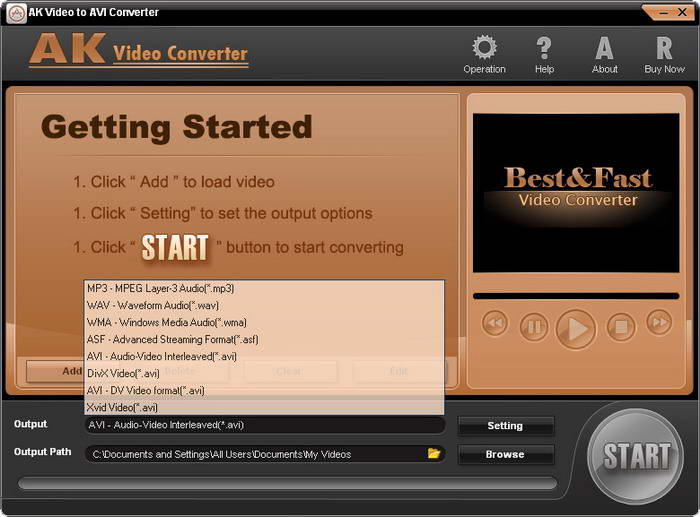The image size is (700, 517).
Task: Select WAV - Waveform Audio format
Action: (264, 305)
